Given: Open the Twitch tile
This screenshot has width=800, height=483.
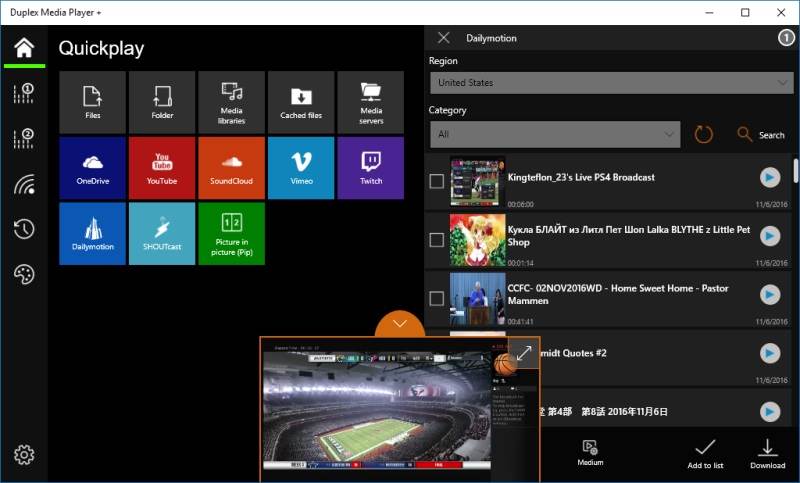Looking at the screenshot, I should [x=370, y=168].
